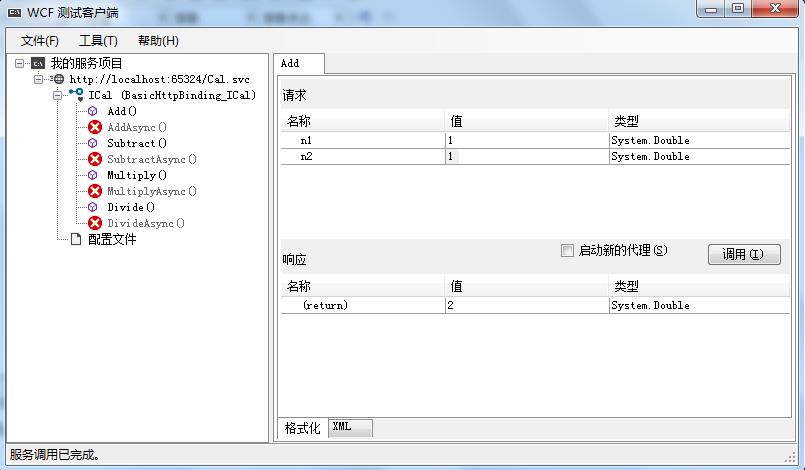The image size is (805, 470).
Task: Select the MultiplyAsync() operation
Action: (151, 191)
